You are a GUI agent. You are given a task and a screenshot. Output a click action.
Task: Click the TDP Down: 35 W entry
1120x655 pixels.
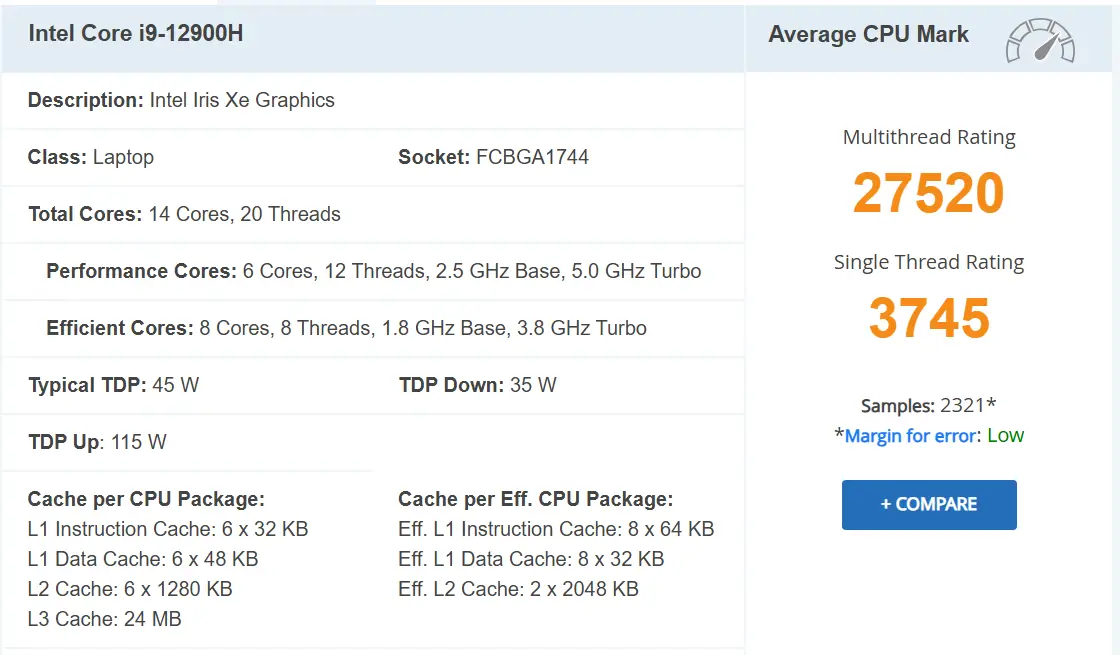477,385
